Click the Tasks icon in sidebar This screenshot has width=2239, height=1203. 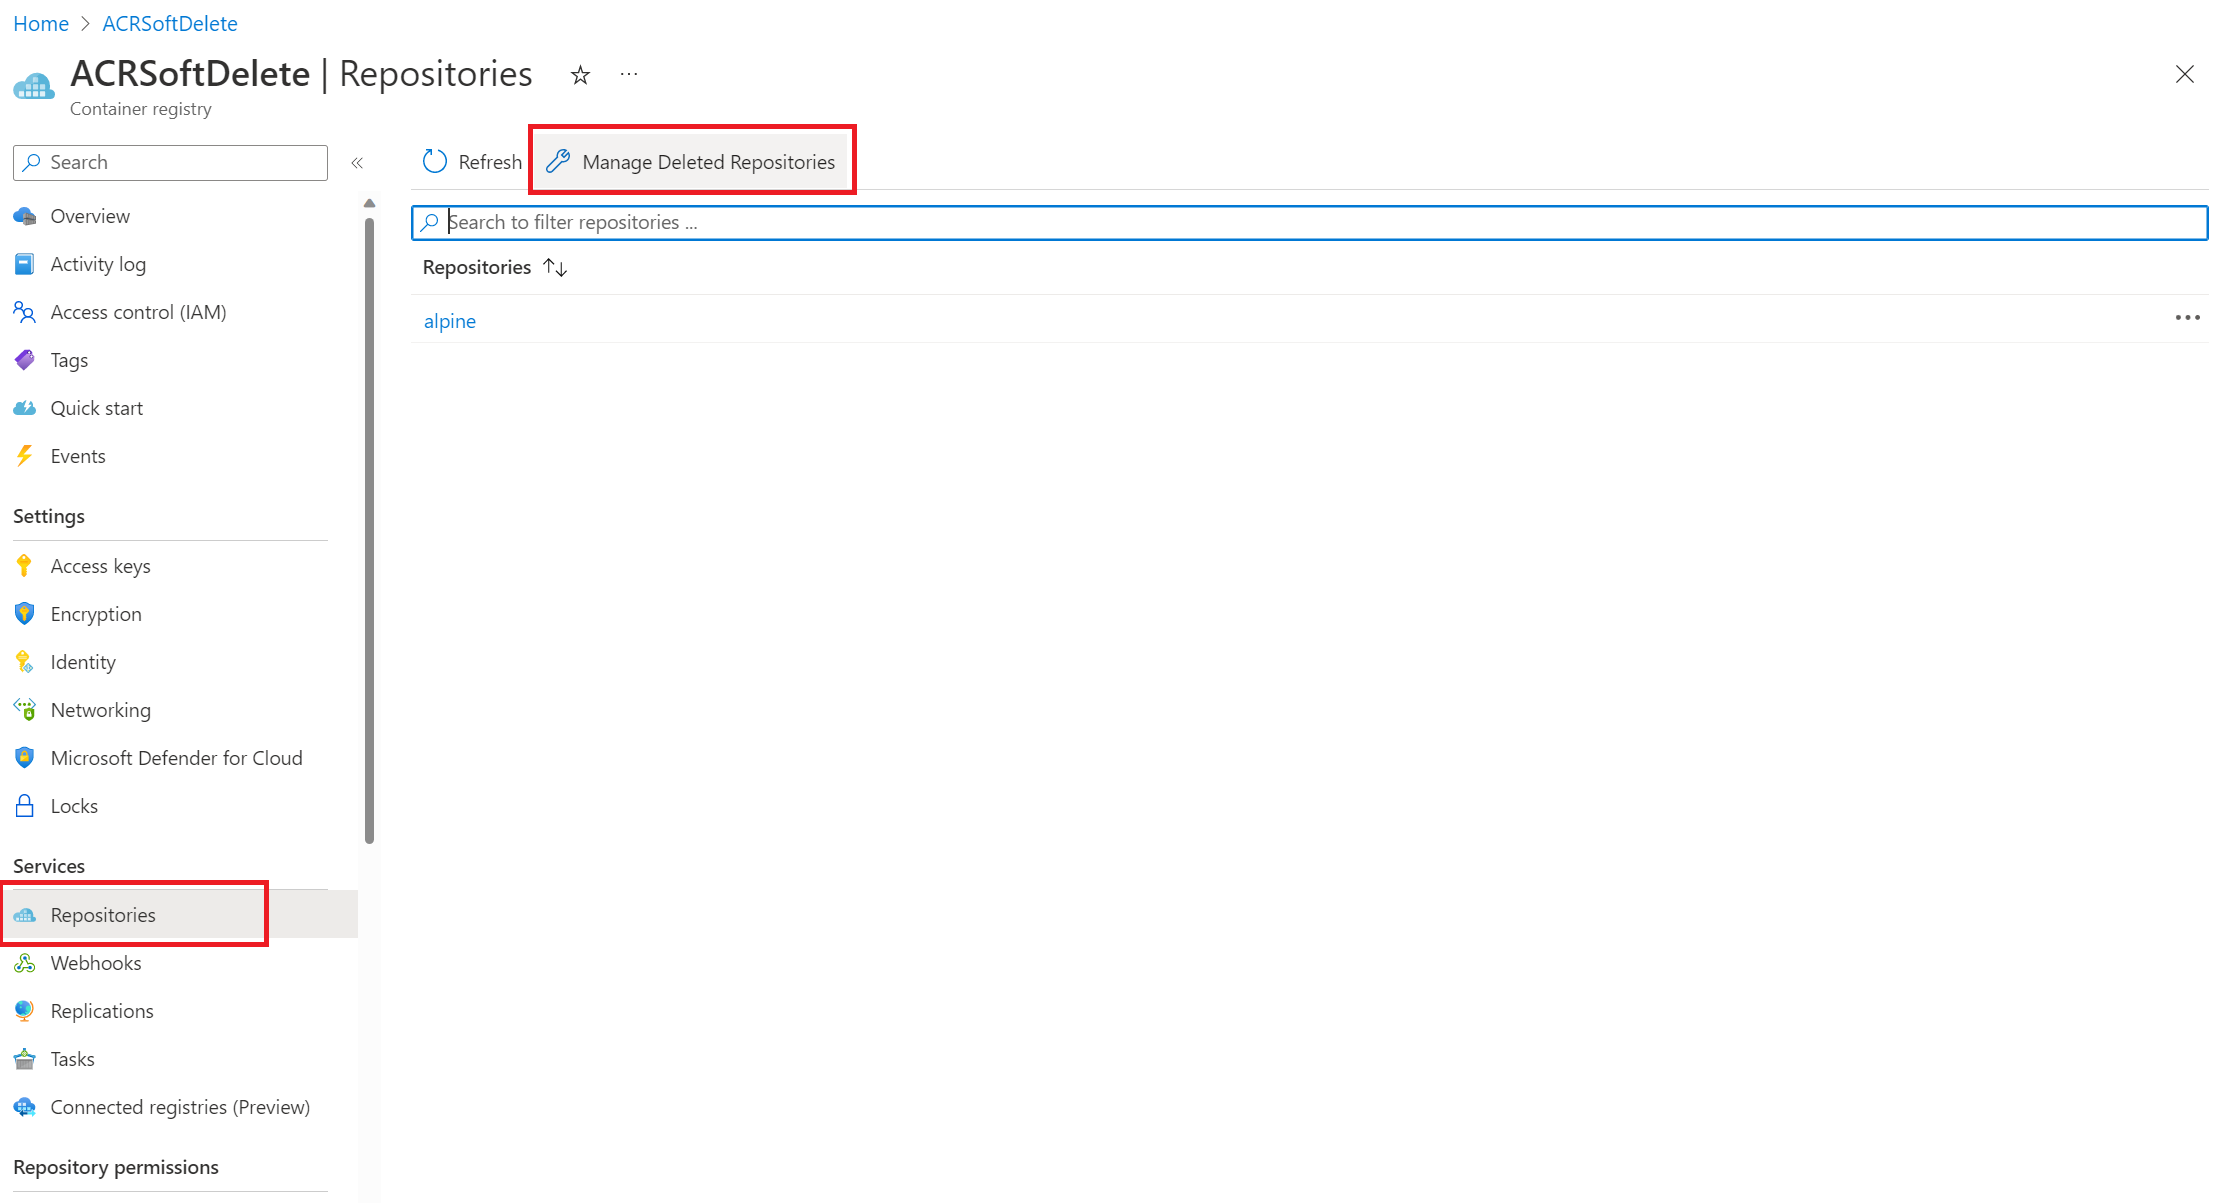pyautogui.click(x=25, y=1058)
